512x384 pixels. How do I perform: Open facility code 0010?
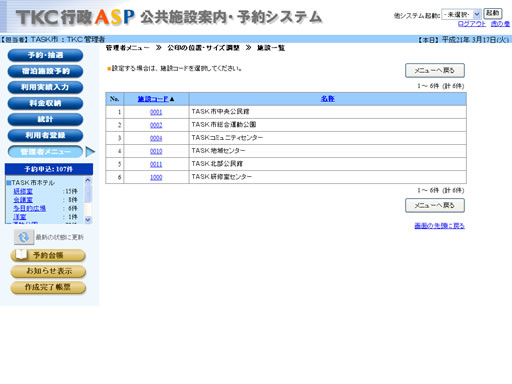pyautogui.click(x=156, y=151)
